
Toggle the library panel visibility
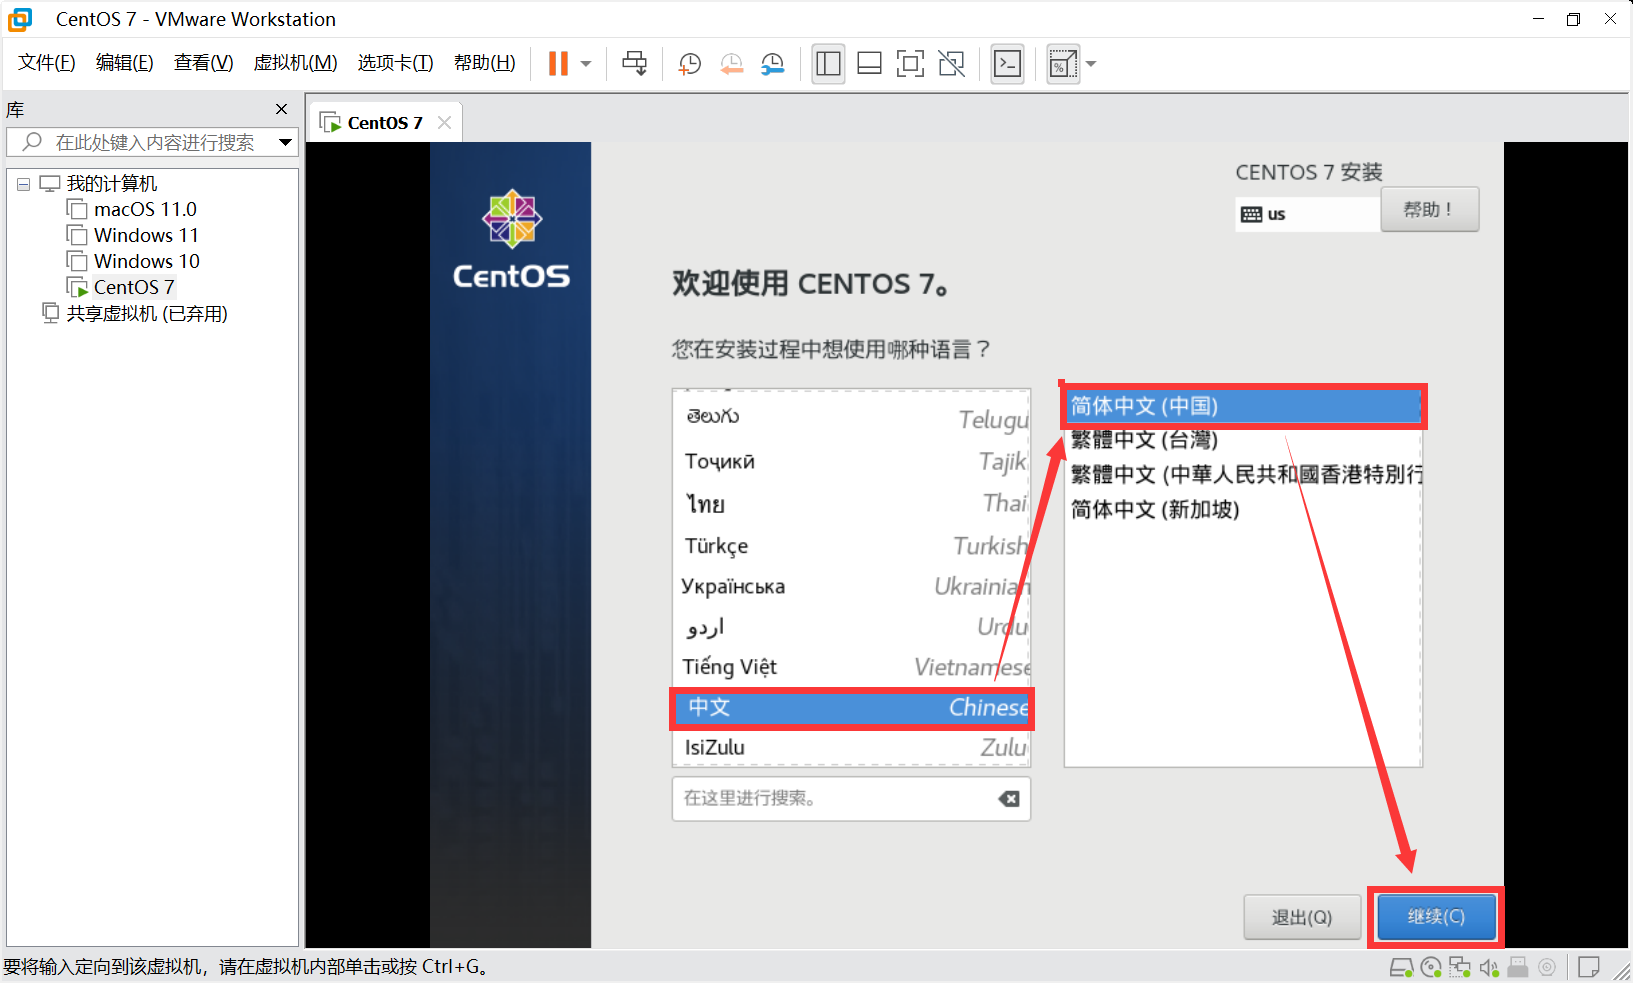[828, 63]
